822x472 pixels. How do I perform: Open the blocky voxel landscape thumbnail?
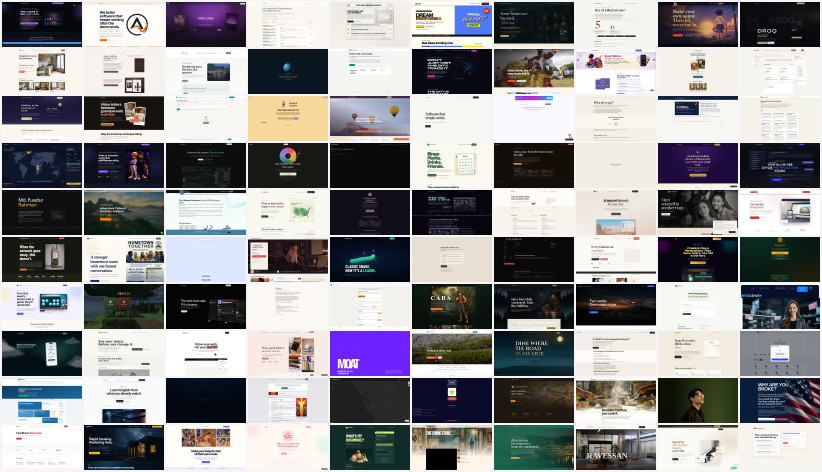pyautogui.click(x=124, y=306)
